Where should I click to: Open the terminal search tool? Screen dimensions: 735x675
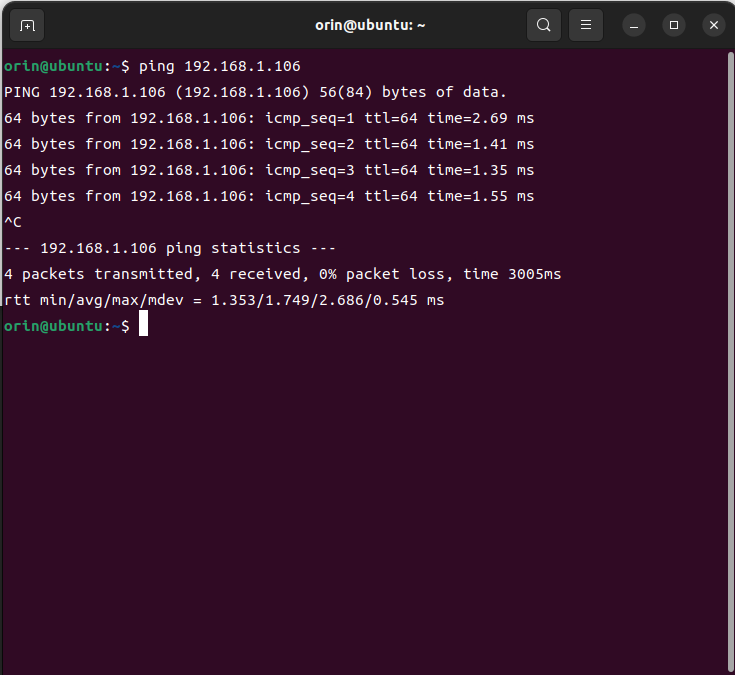(544, 25)
